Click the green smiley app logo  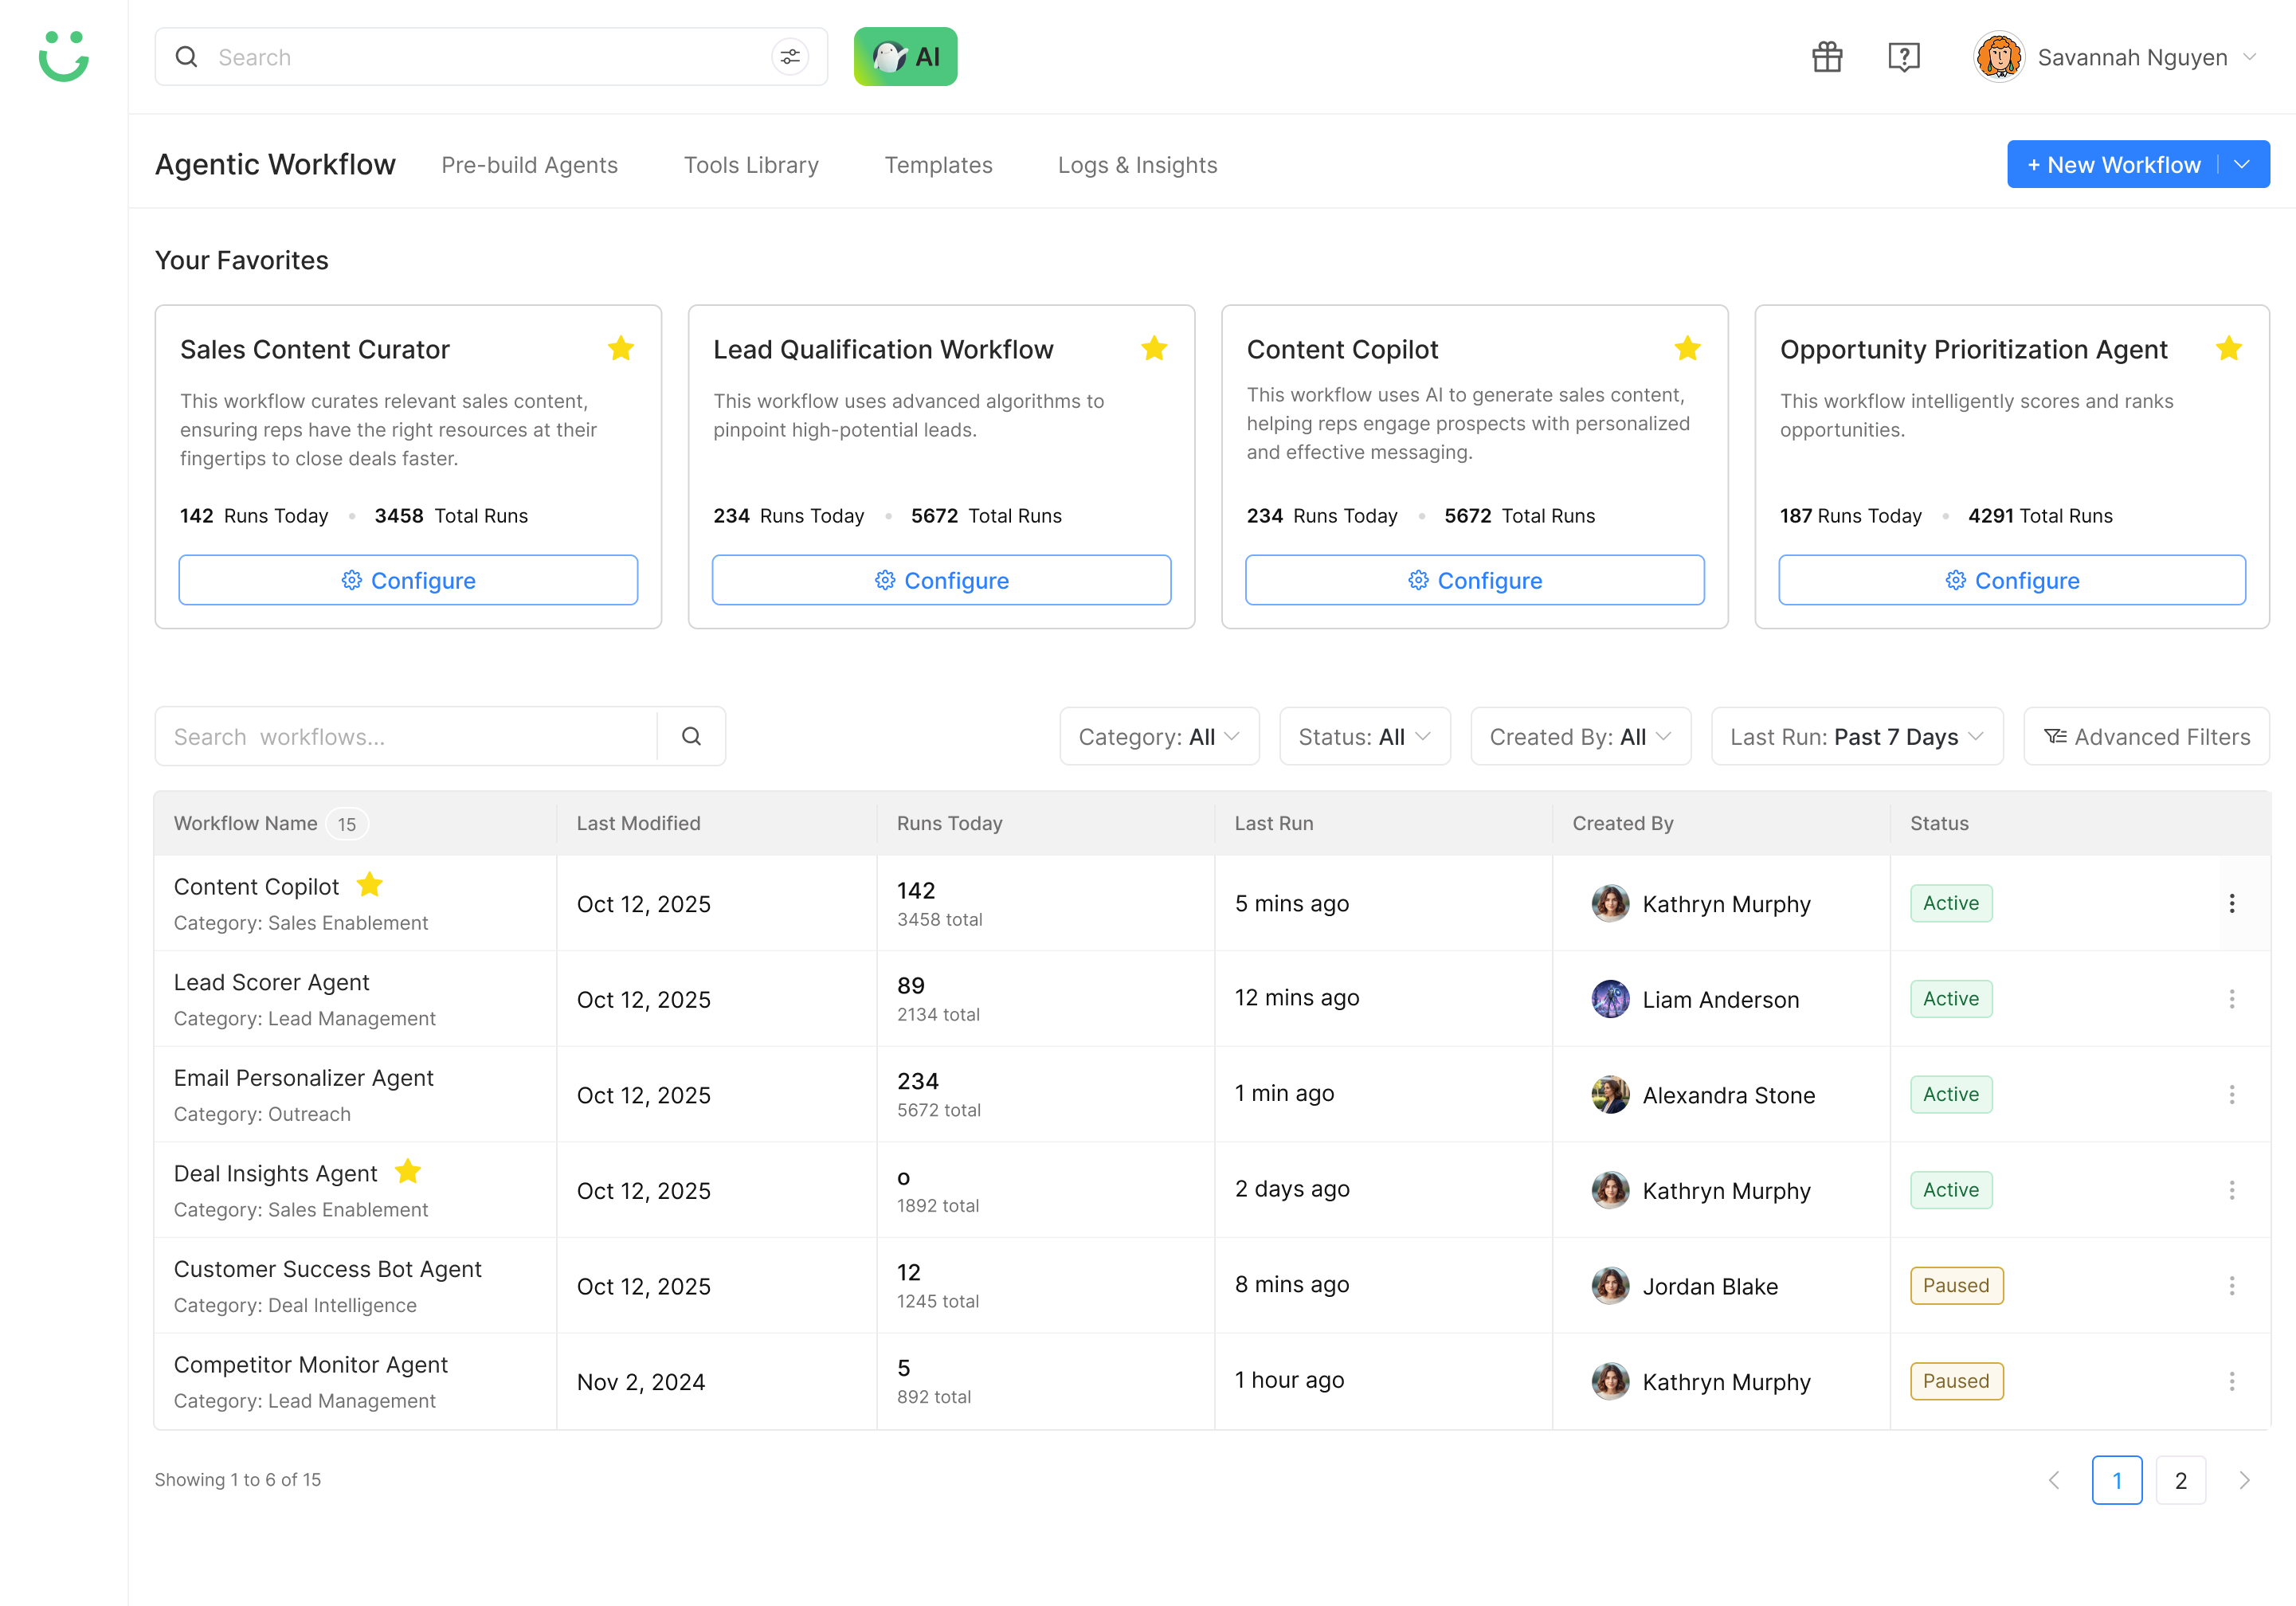pyautogui.click(x=64, y=56)
